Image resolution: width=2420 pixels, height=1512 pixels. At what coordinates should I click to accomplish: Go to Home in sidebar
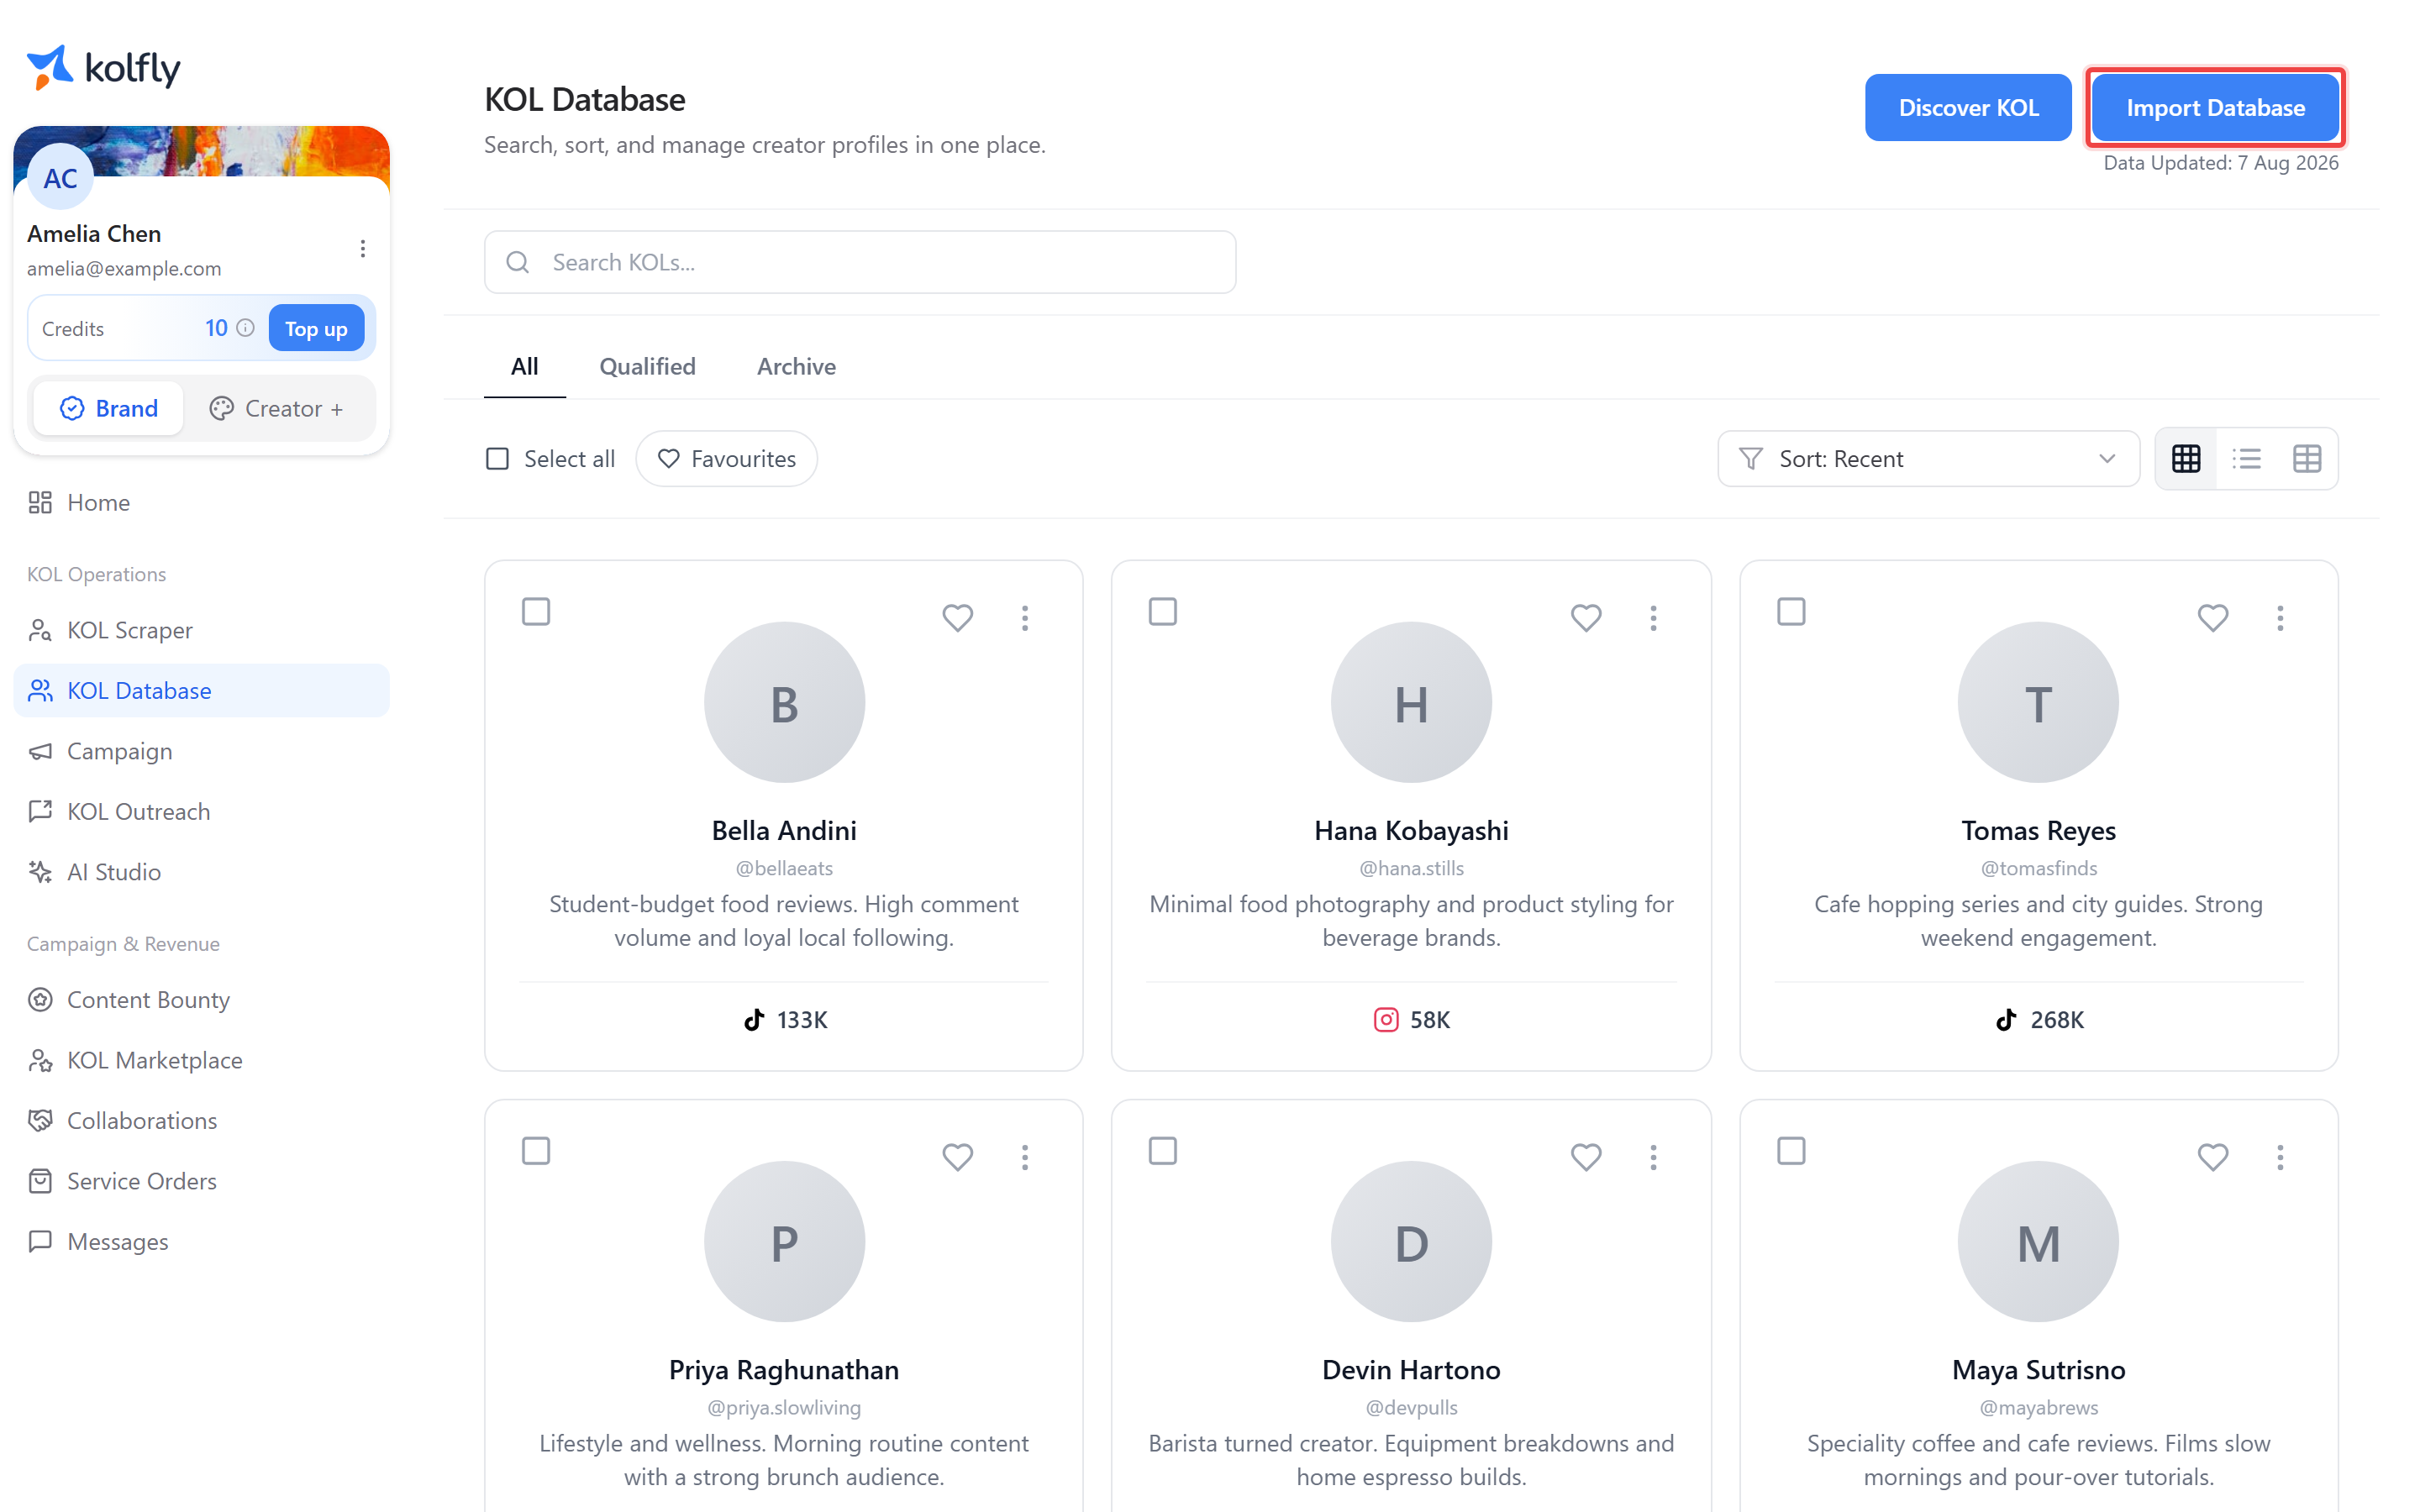tap(201, 502)
